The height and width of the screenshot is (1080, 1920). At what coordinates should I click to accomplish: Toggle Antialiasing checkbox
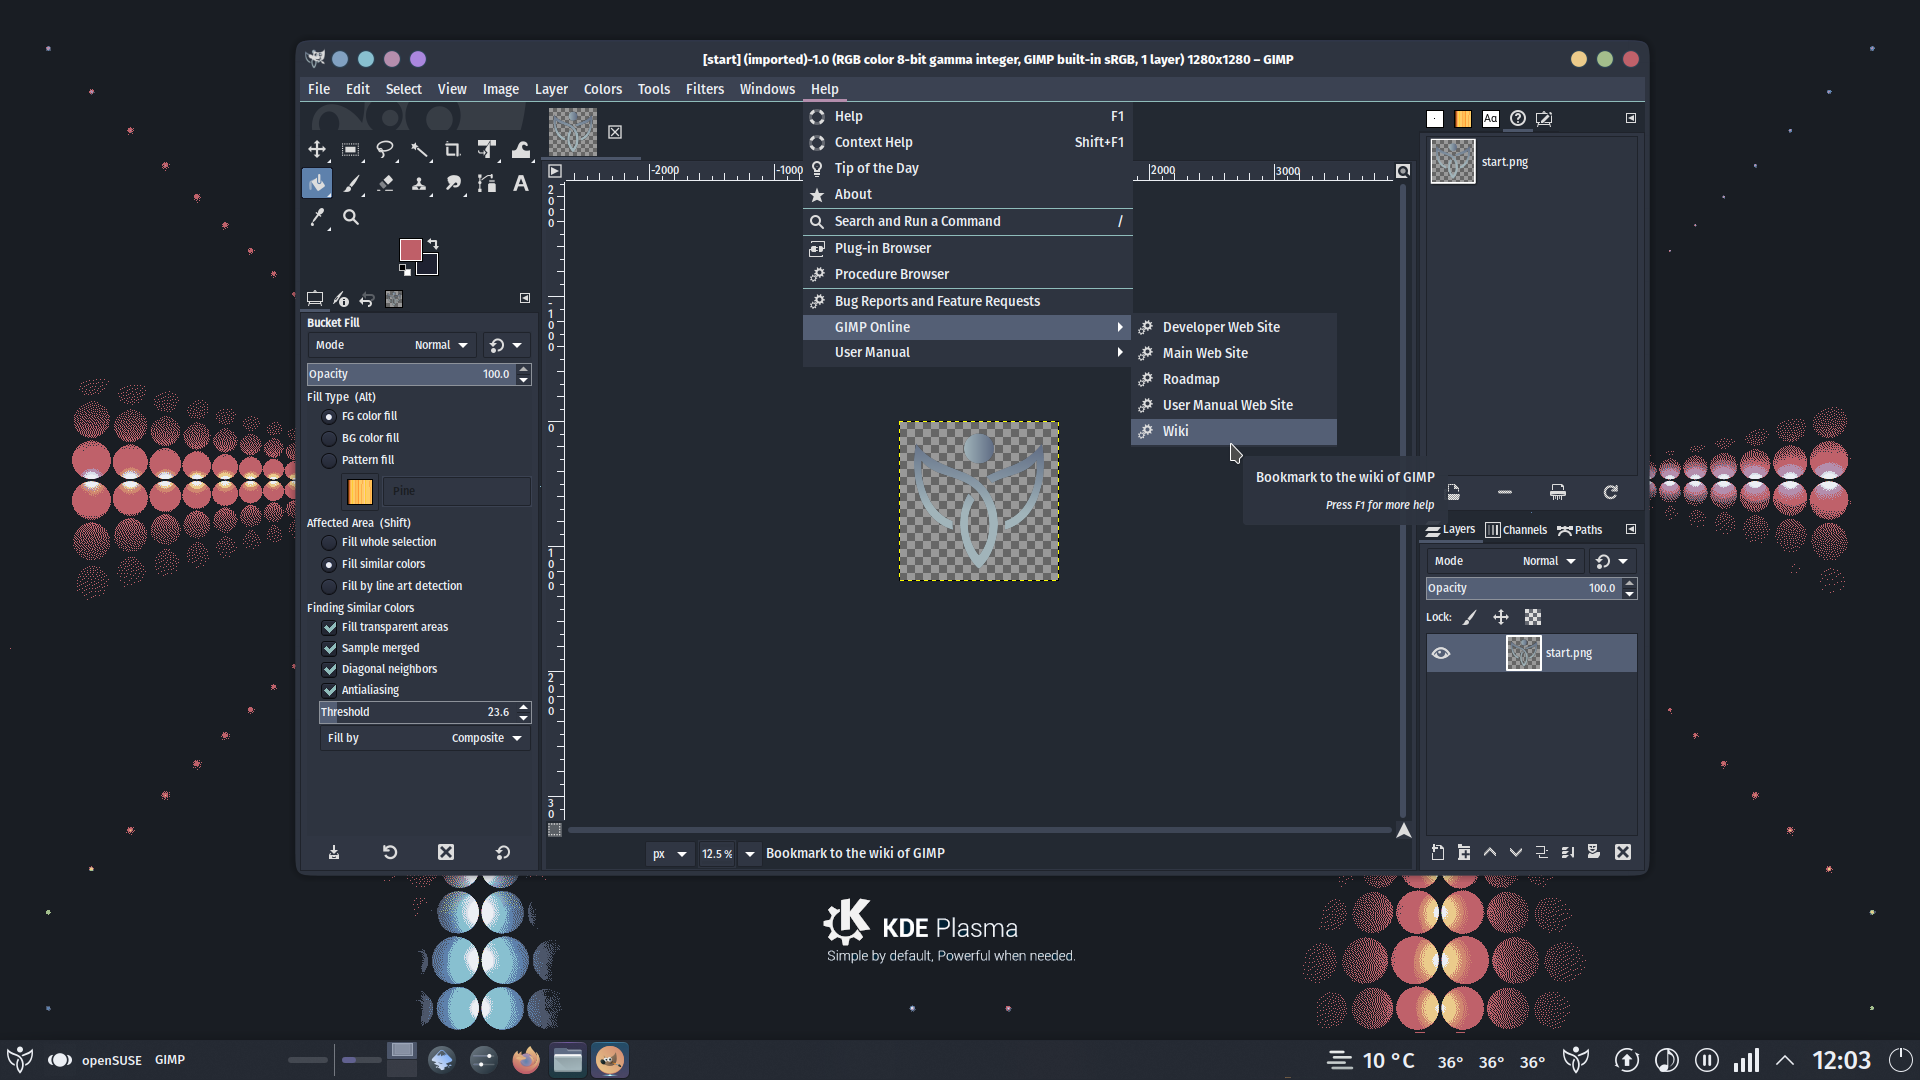coord(329,690)
